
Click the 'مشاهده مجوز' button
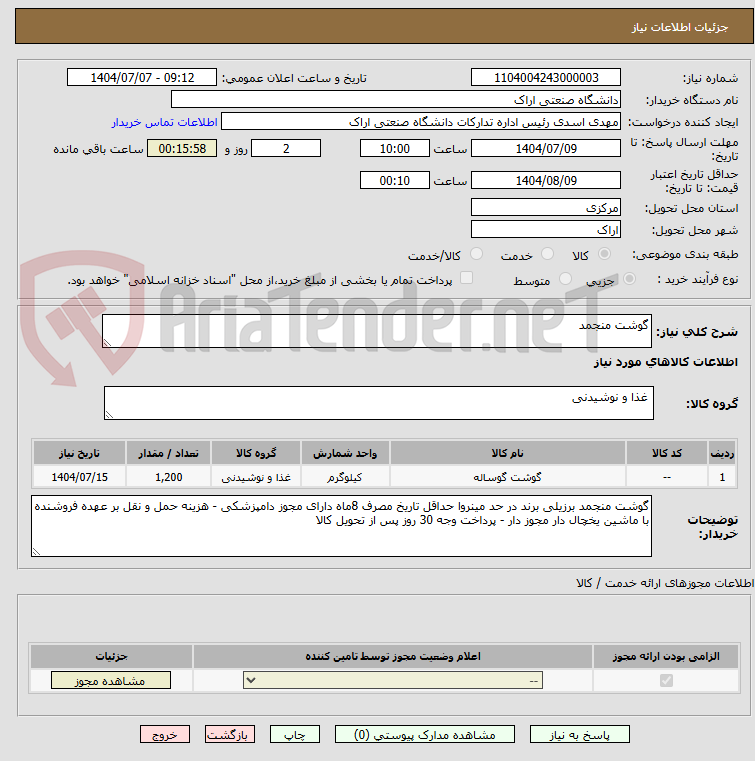(111, 680)
